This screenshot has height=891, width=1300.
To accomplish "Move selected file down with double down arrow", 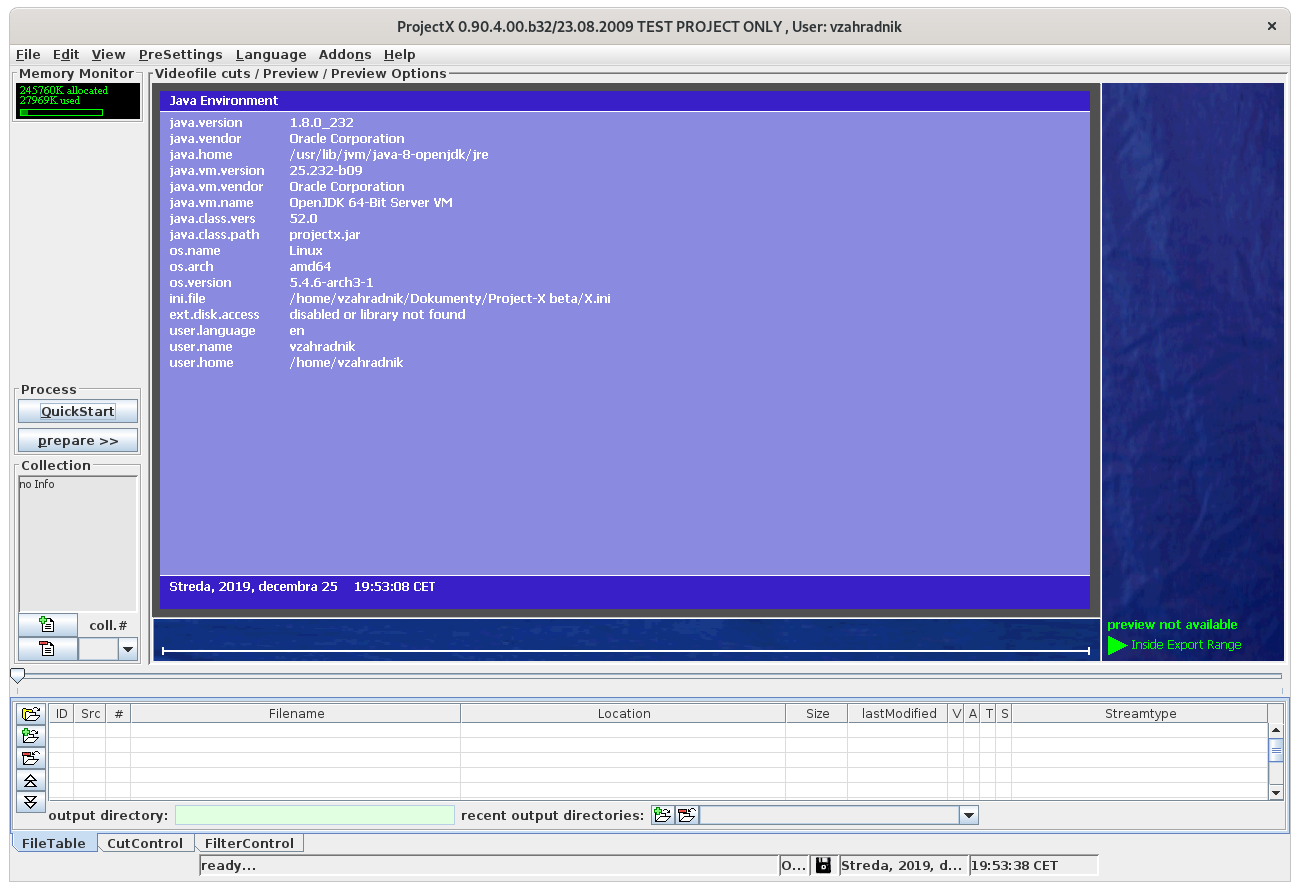I will coord(31,801).
